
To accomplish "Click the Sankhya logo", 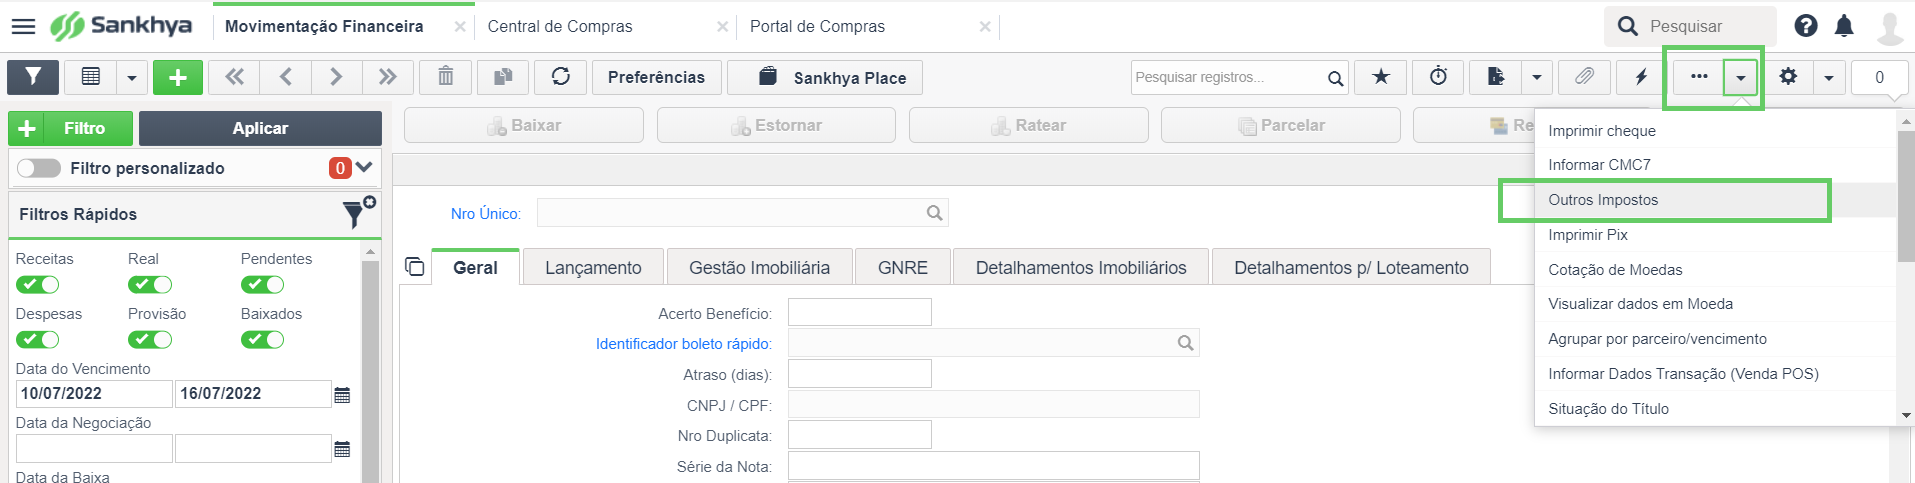I will tap(121, 26).
